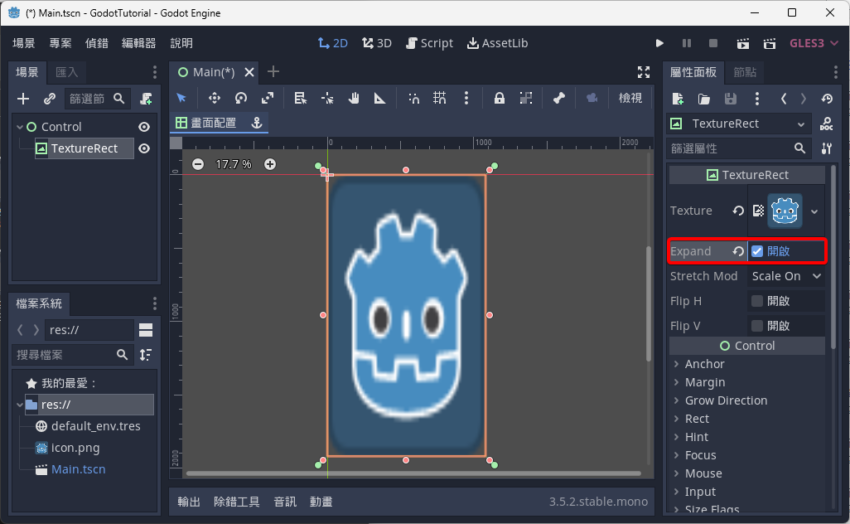Screen dimensions: 850x524
Task: Open the 專案 project menu
Action: coord(60,43)
